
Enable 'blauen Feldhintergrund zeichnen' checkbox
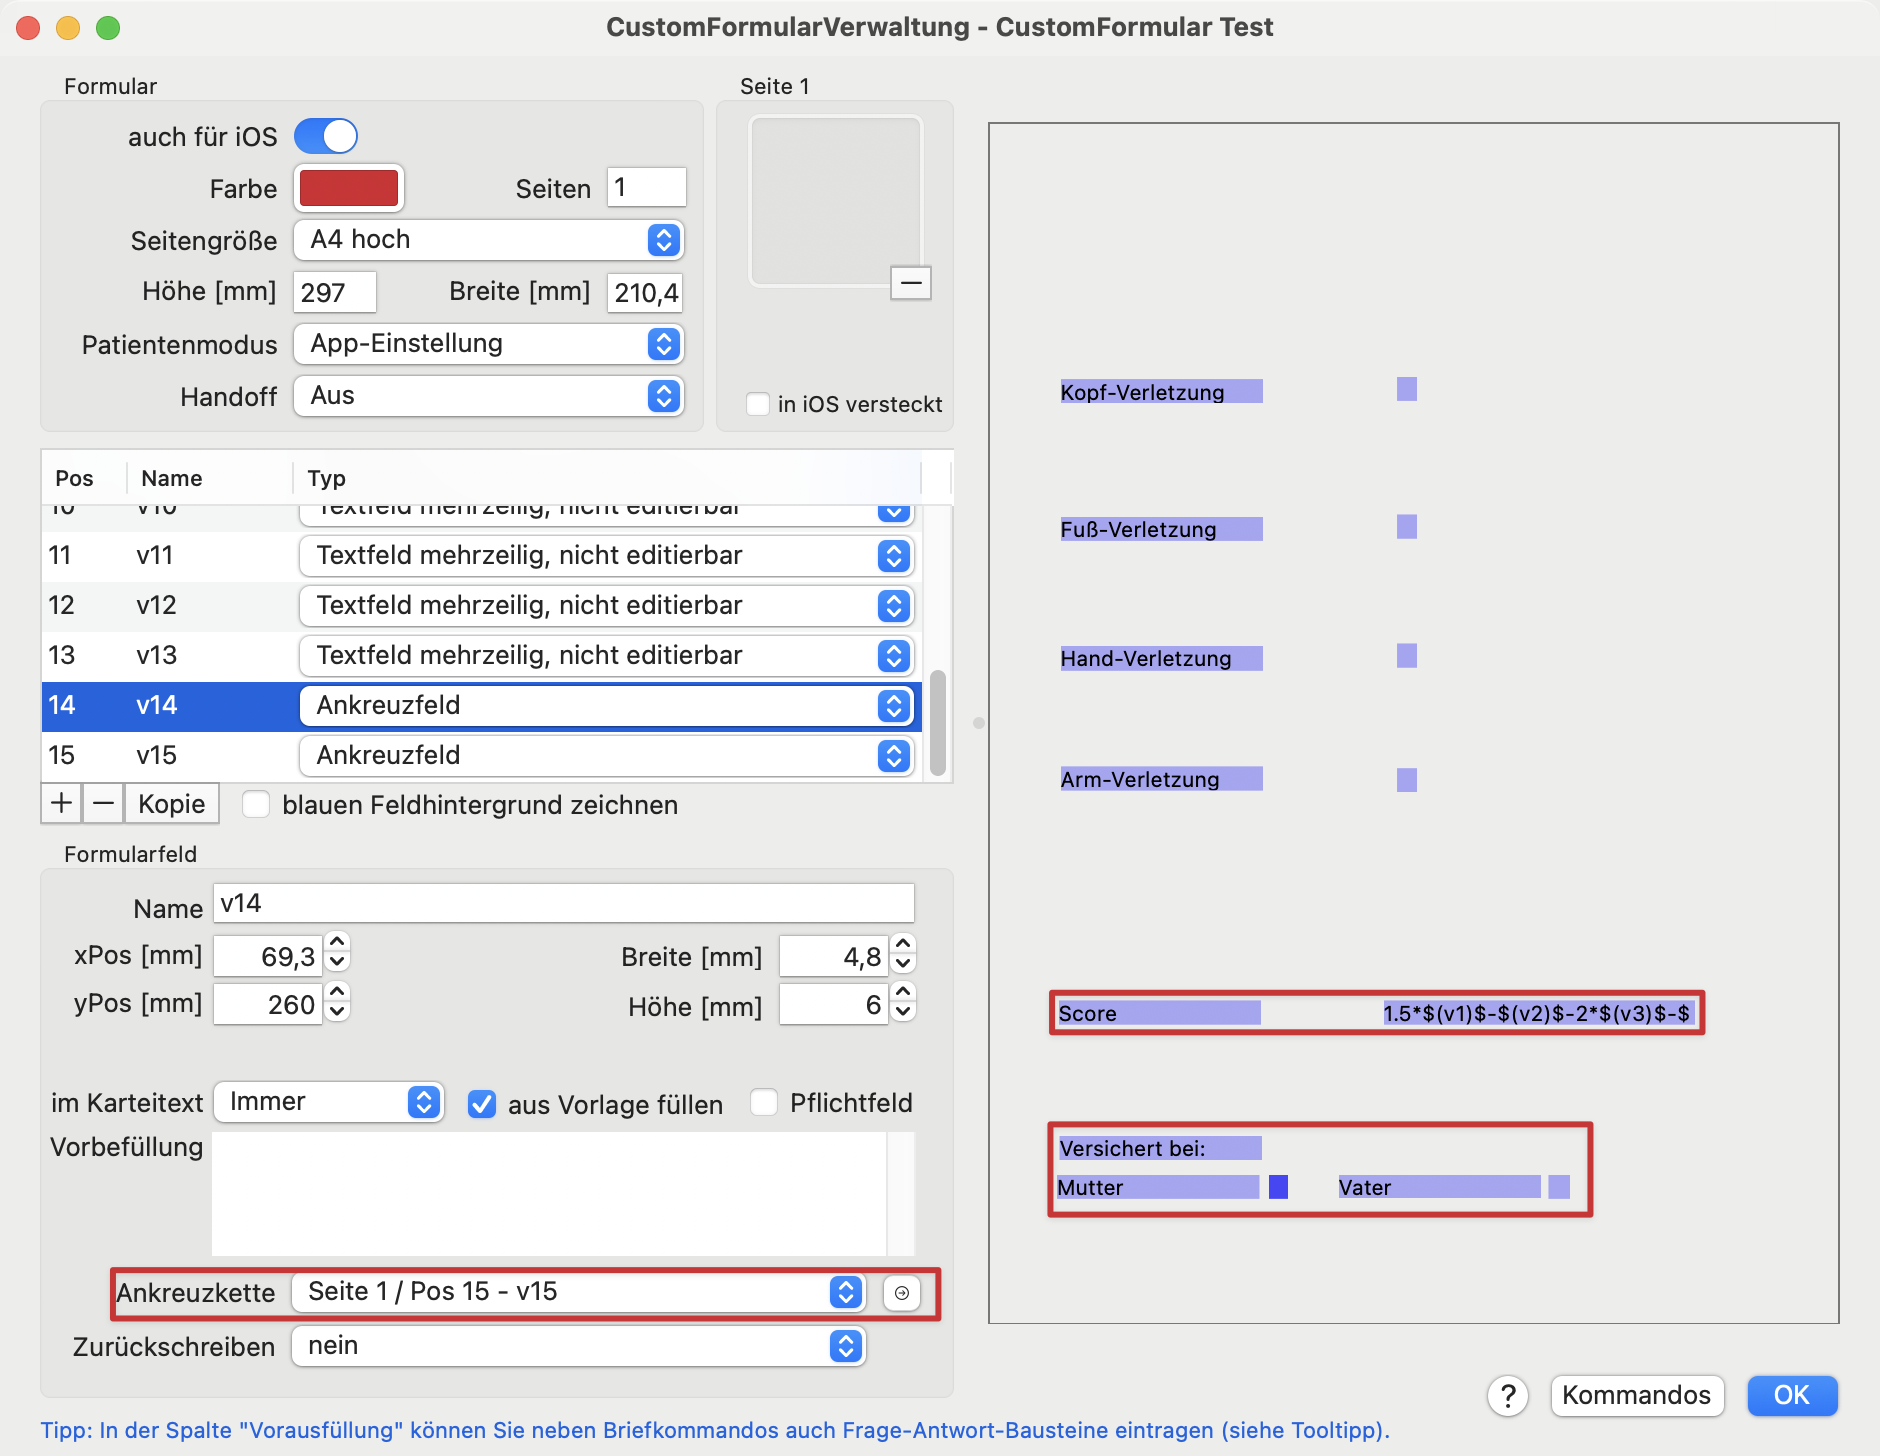257,804
